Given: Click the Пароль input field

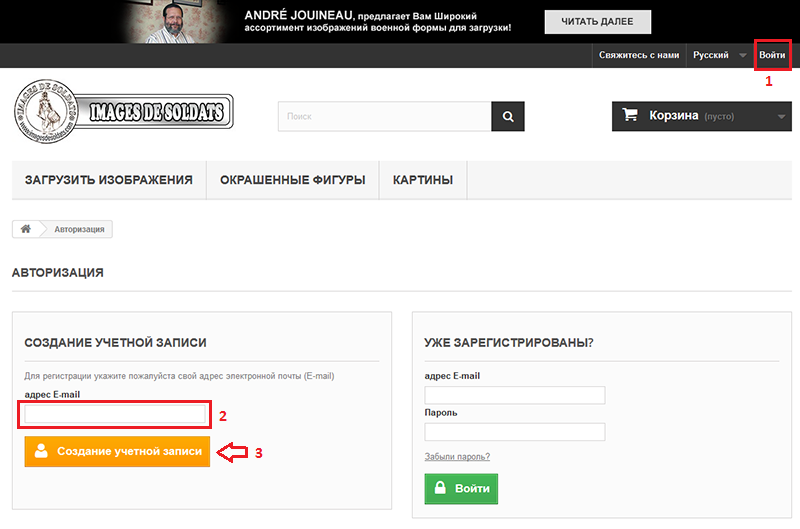Looking at the screenshot, I should [515, 432].
